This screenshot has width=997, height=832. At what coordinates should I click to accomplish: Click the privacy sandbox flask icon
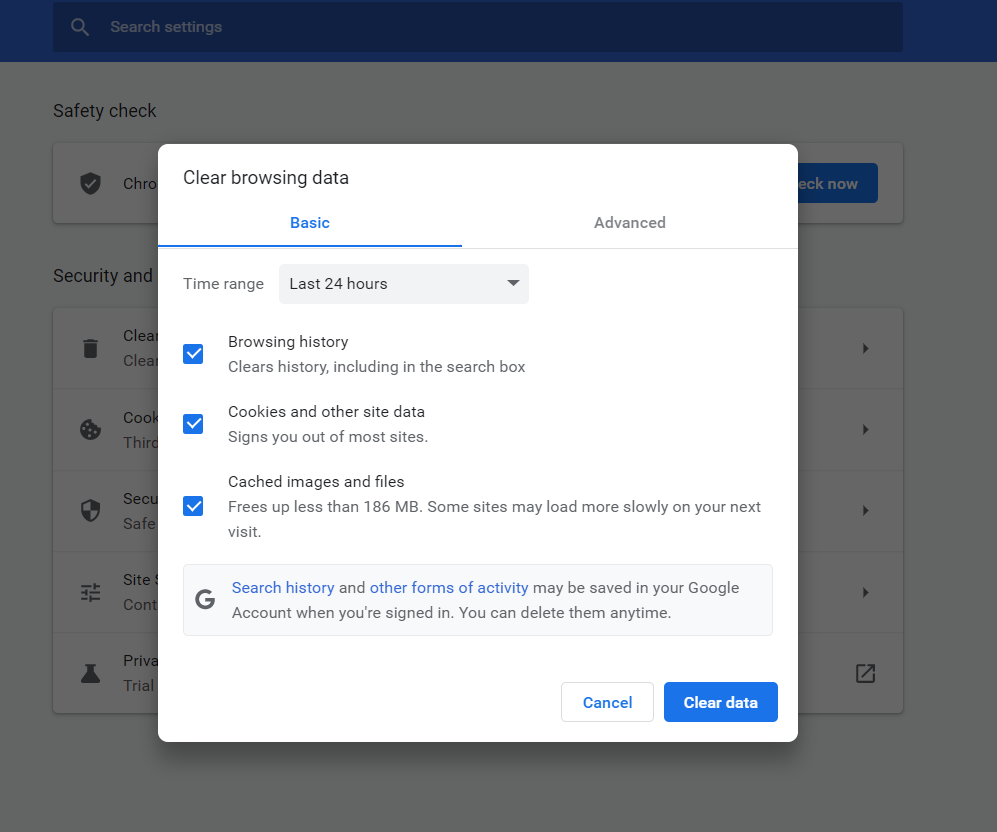pos(90,673)
